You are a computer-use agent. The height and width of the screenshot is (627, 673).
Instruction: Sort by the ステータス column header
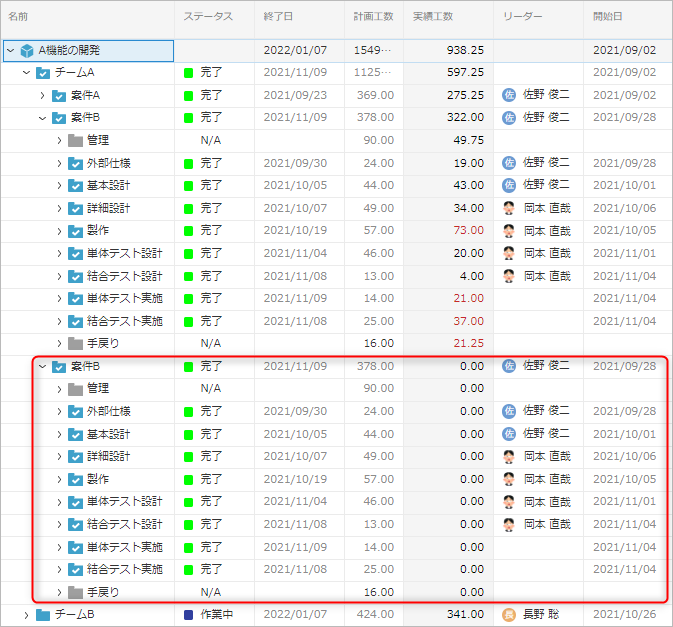[208, 17]
